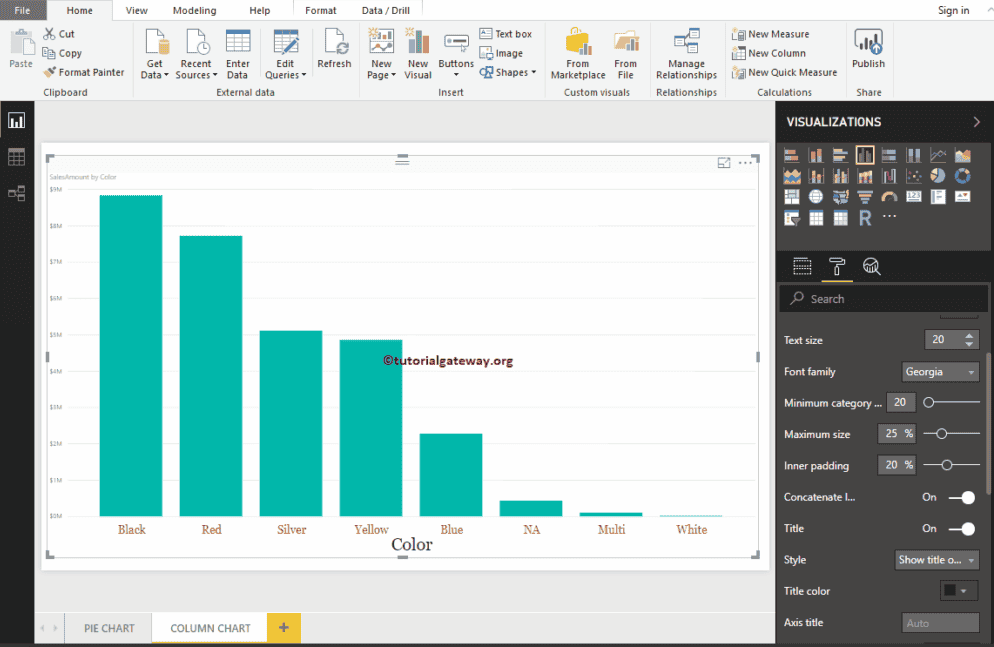The image size is (994, 647).
Task: Select the Funnel chart visualization icon
Action: click(864, 196)
